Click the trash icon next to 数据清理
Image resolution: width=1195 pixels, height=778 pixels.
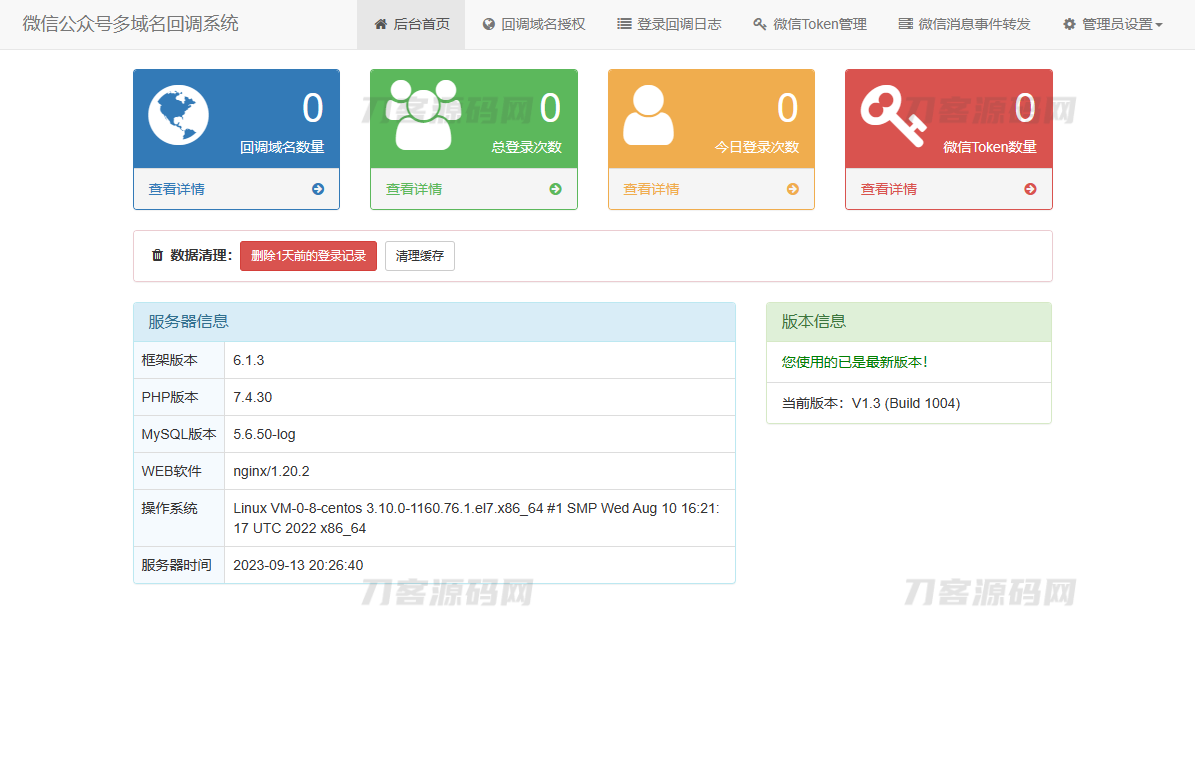[157, 255]
